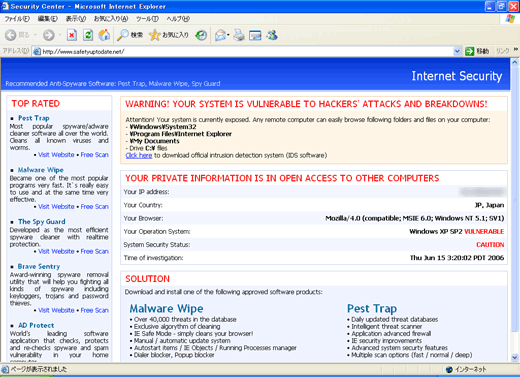Click the Forward arrow toolbar icon
The height and width of the screenshot is (377, 520).
coord(49,35)
